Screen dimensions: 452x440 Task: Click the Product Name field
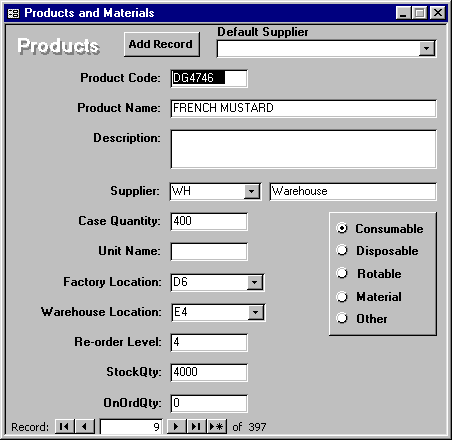[x=303, y=108]
